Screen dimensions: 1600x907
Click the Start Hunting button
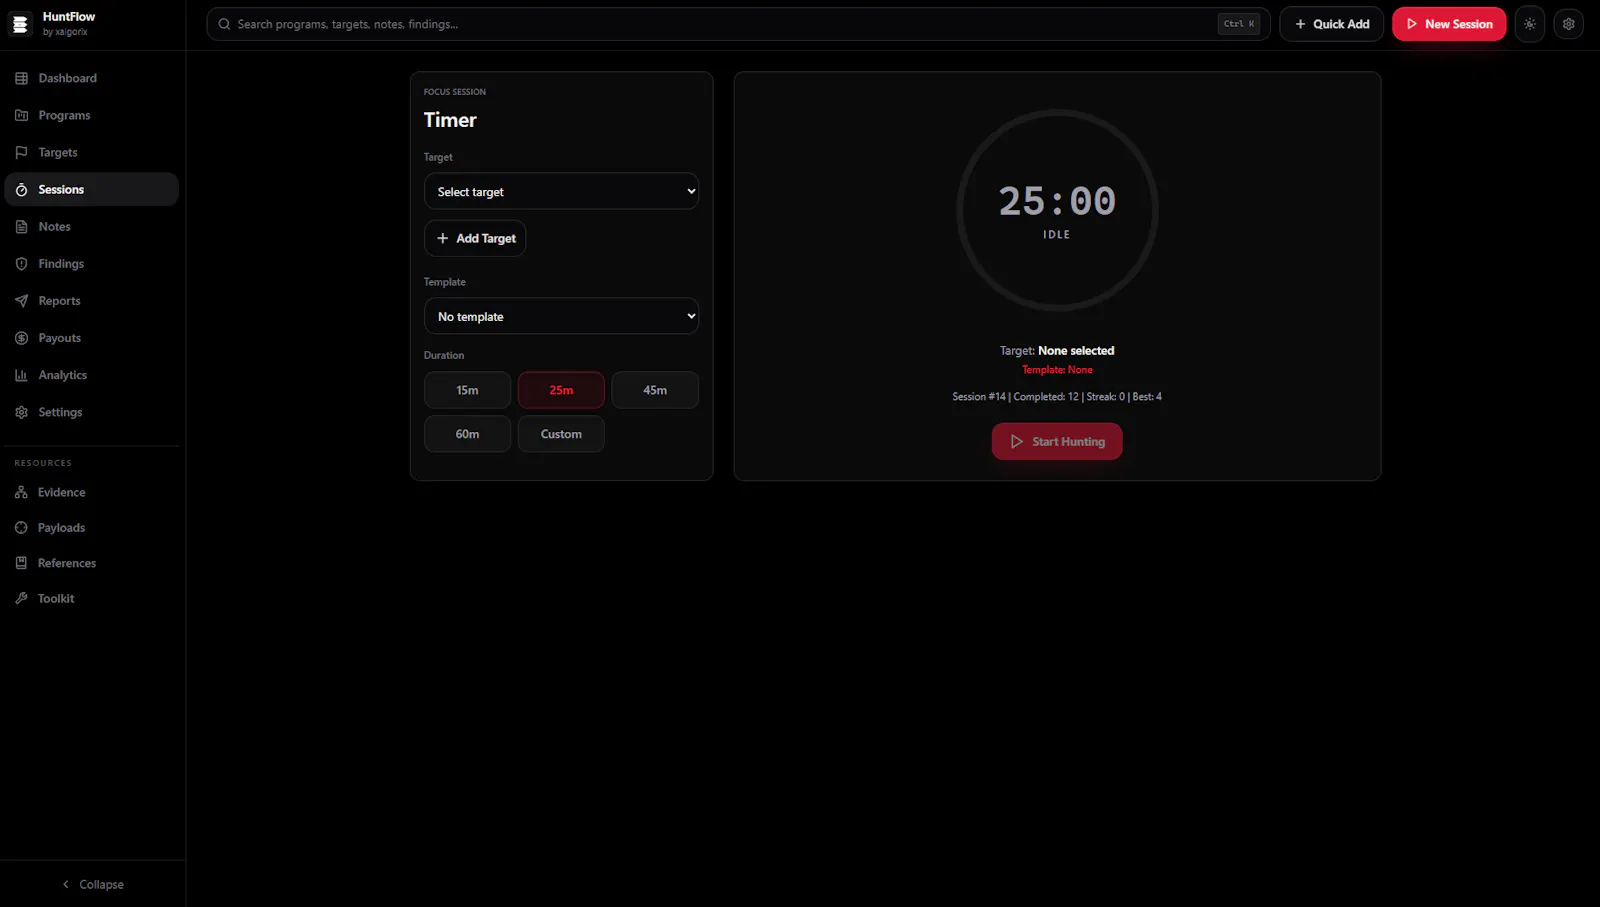(x=1057, y=441)
